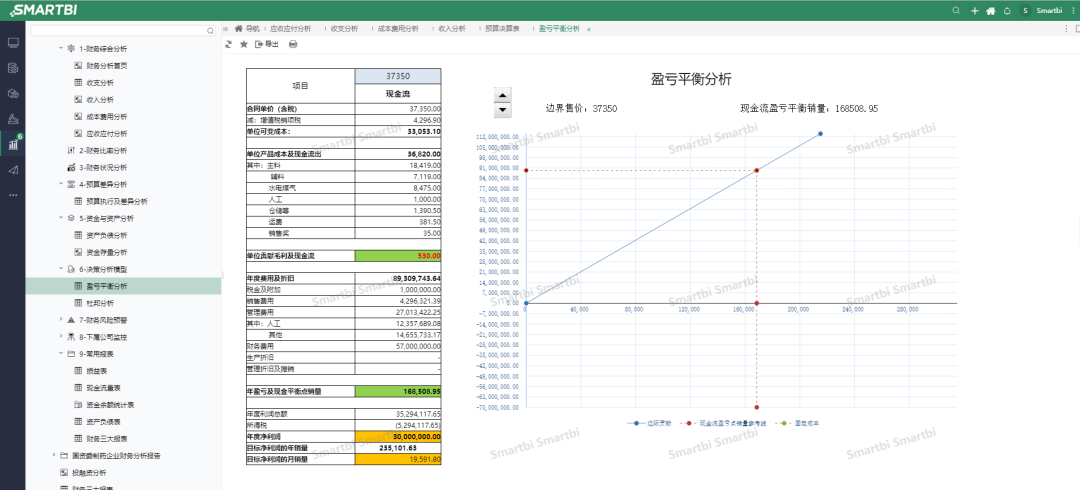Decrease the marginal price with the down arrow
The height and width of the screenshot is (490, 1080).
click(503, 110)
